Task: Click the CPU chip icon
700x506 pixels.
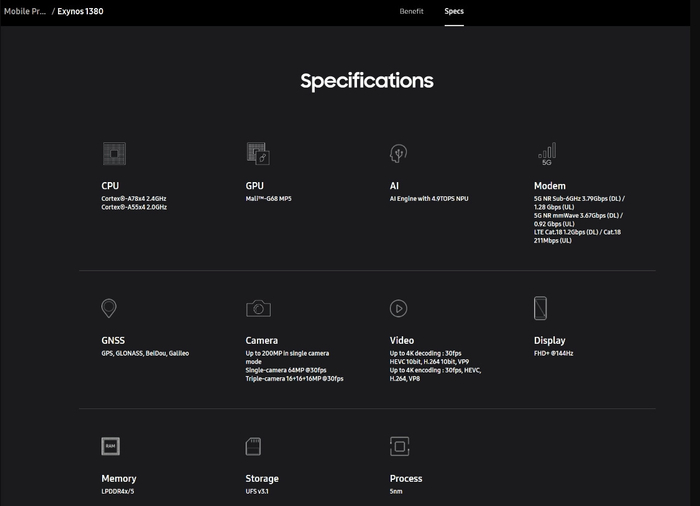Action: 114,154
